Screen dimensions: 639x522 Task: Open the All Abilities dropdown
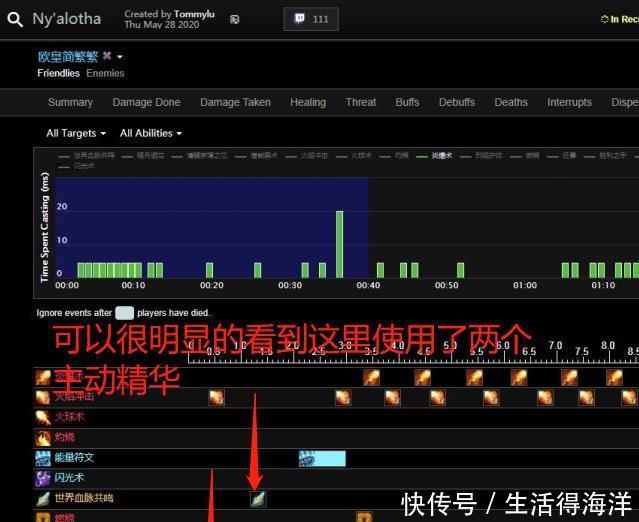(x=151, y=133)
